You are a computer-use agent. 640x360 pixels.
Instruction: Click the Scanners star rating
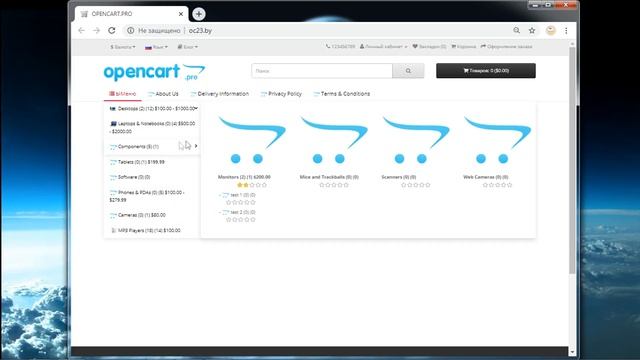[x=416, y=185]
